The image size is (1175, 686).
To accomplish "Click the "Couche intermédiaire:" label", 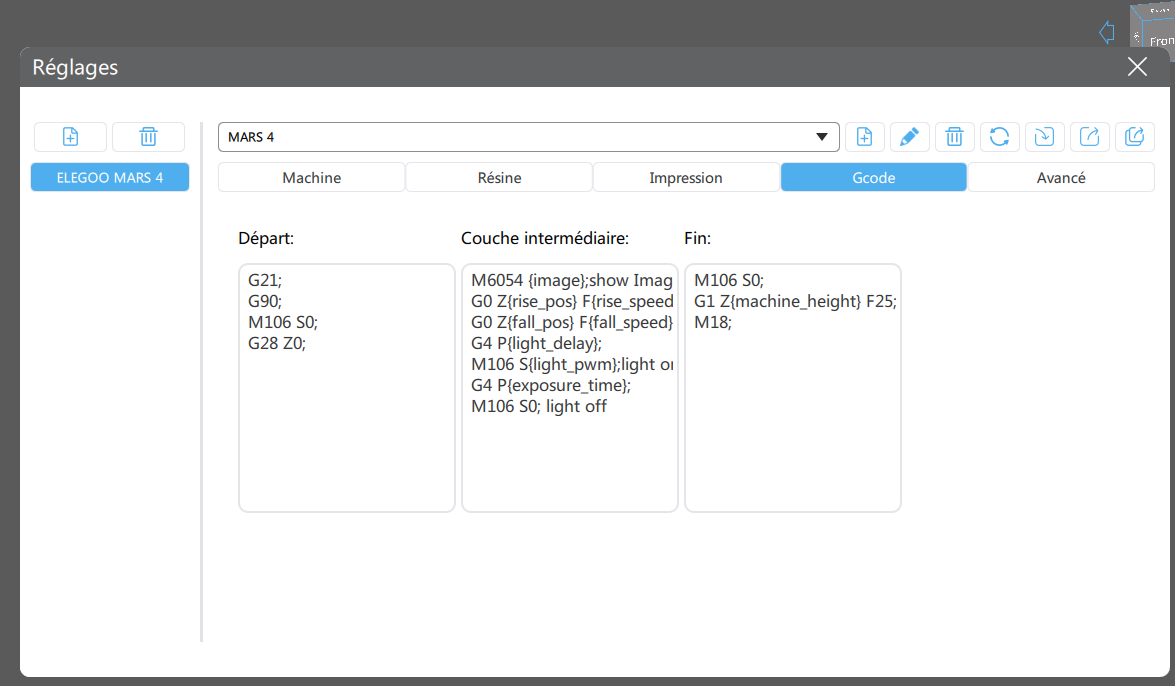I will point(545,238).
